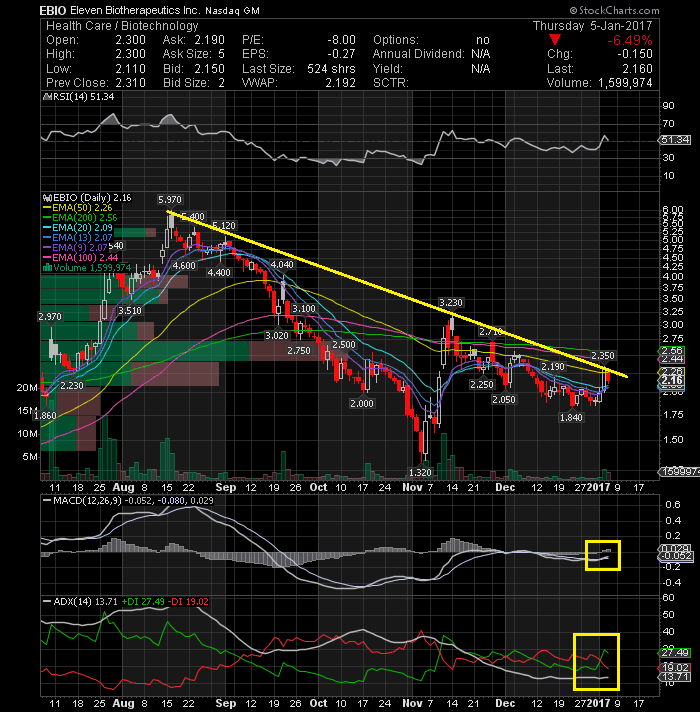Image resolution: width=700 pixels, height=712 pixels.
Task: Click the Last value 2.160 in header
Action: tap(637, 69)
